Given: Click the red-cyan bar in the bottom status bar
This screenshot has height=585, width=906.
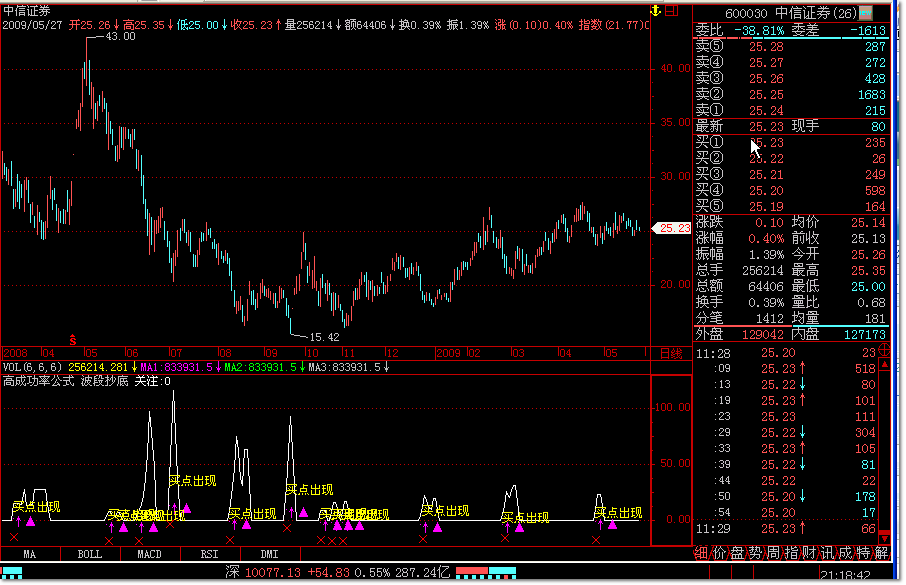Looking at the screenshot, I should [x=486, y=572].
